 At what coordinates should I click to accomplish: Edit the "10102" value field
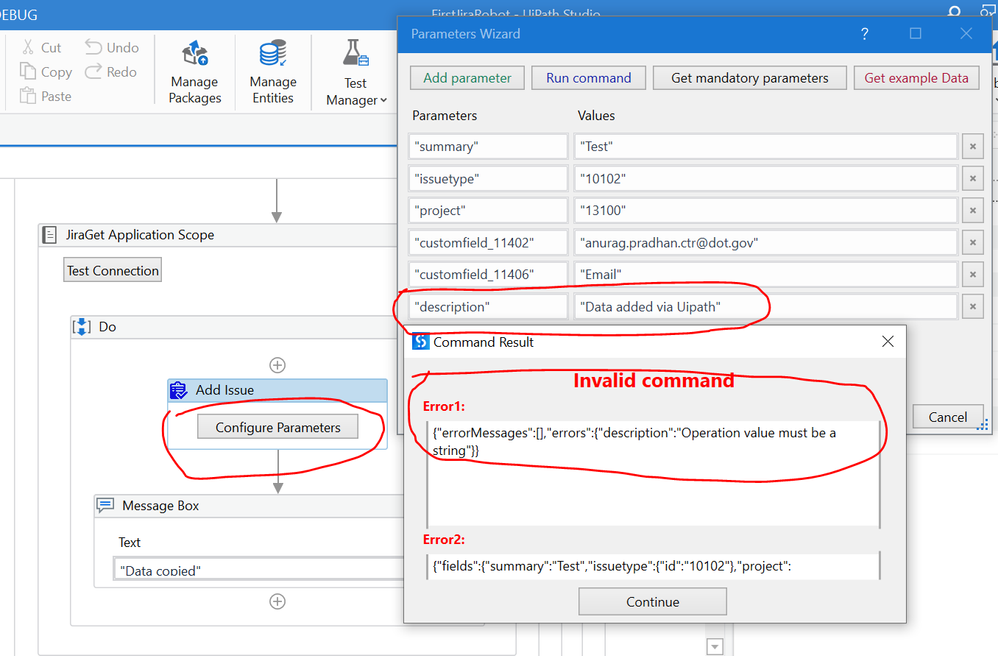(x=766, y=179)
